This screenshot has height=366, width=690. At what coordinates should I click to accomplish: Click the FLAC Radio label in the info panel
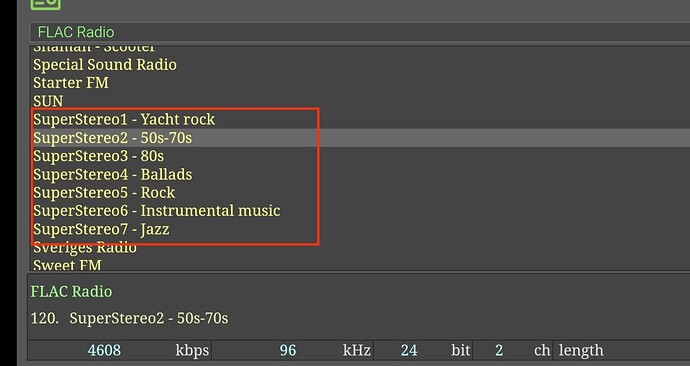pos(71,291)
